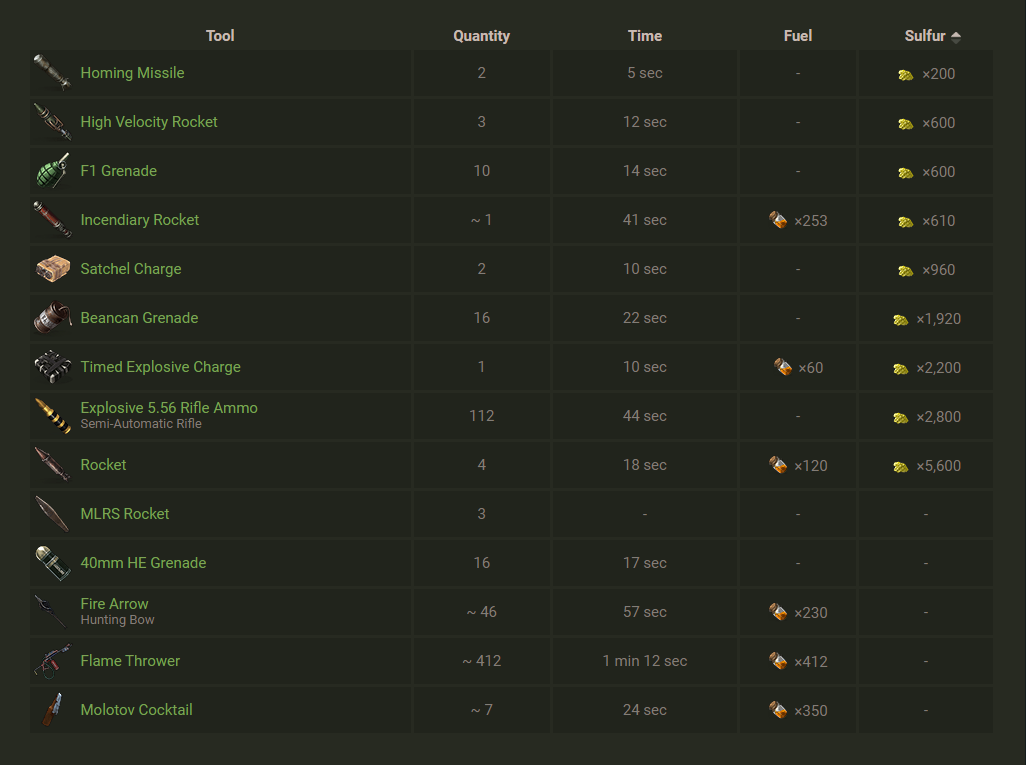This screenshot has height=765, width=1026.
Task: Click the Homing Missile icon
Action: click(52, 73)
